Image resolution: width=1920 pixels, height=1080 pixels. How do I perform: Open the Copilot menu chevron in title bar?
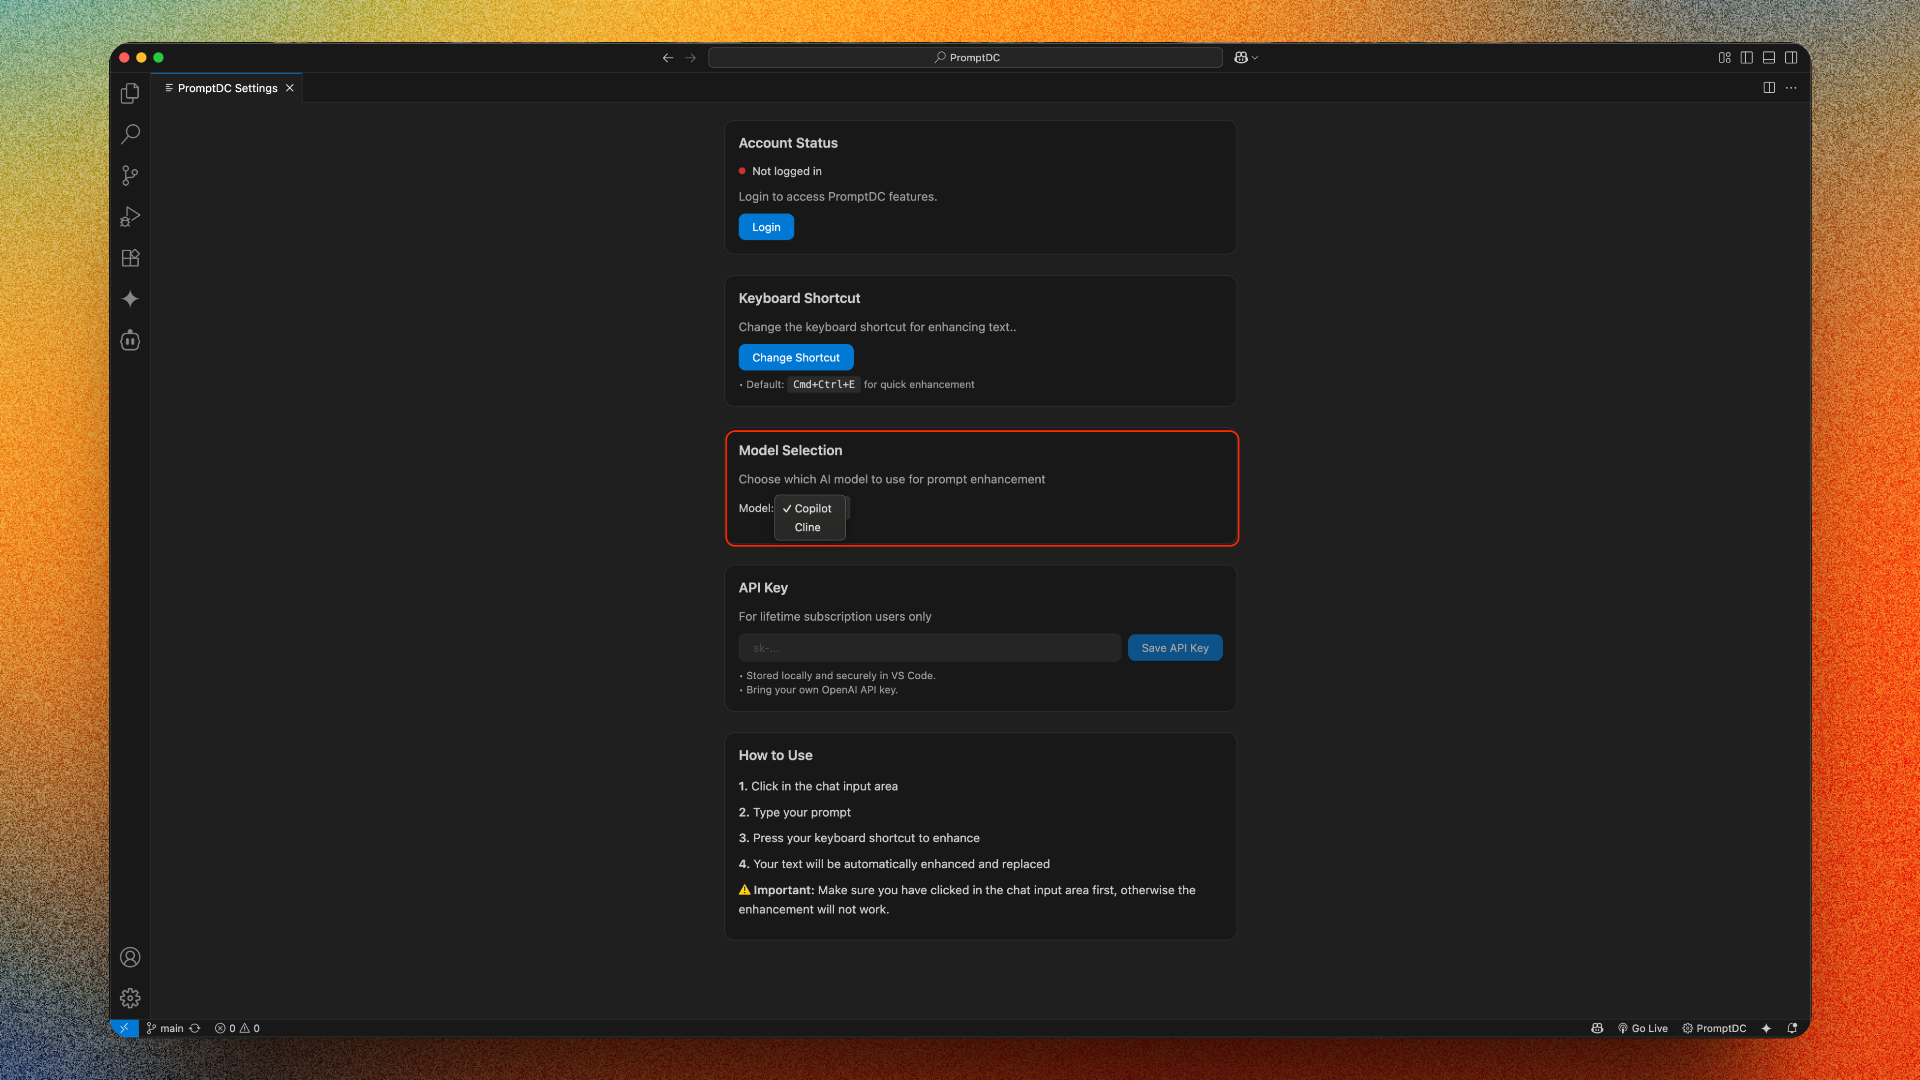point(1255,58)
